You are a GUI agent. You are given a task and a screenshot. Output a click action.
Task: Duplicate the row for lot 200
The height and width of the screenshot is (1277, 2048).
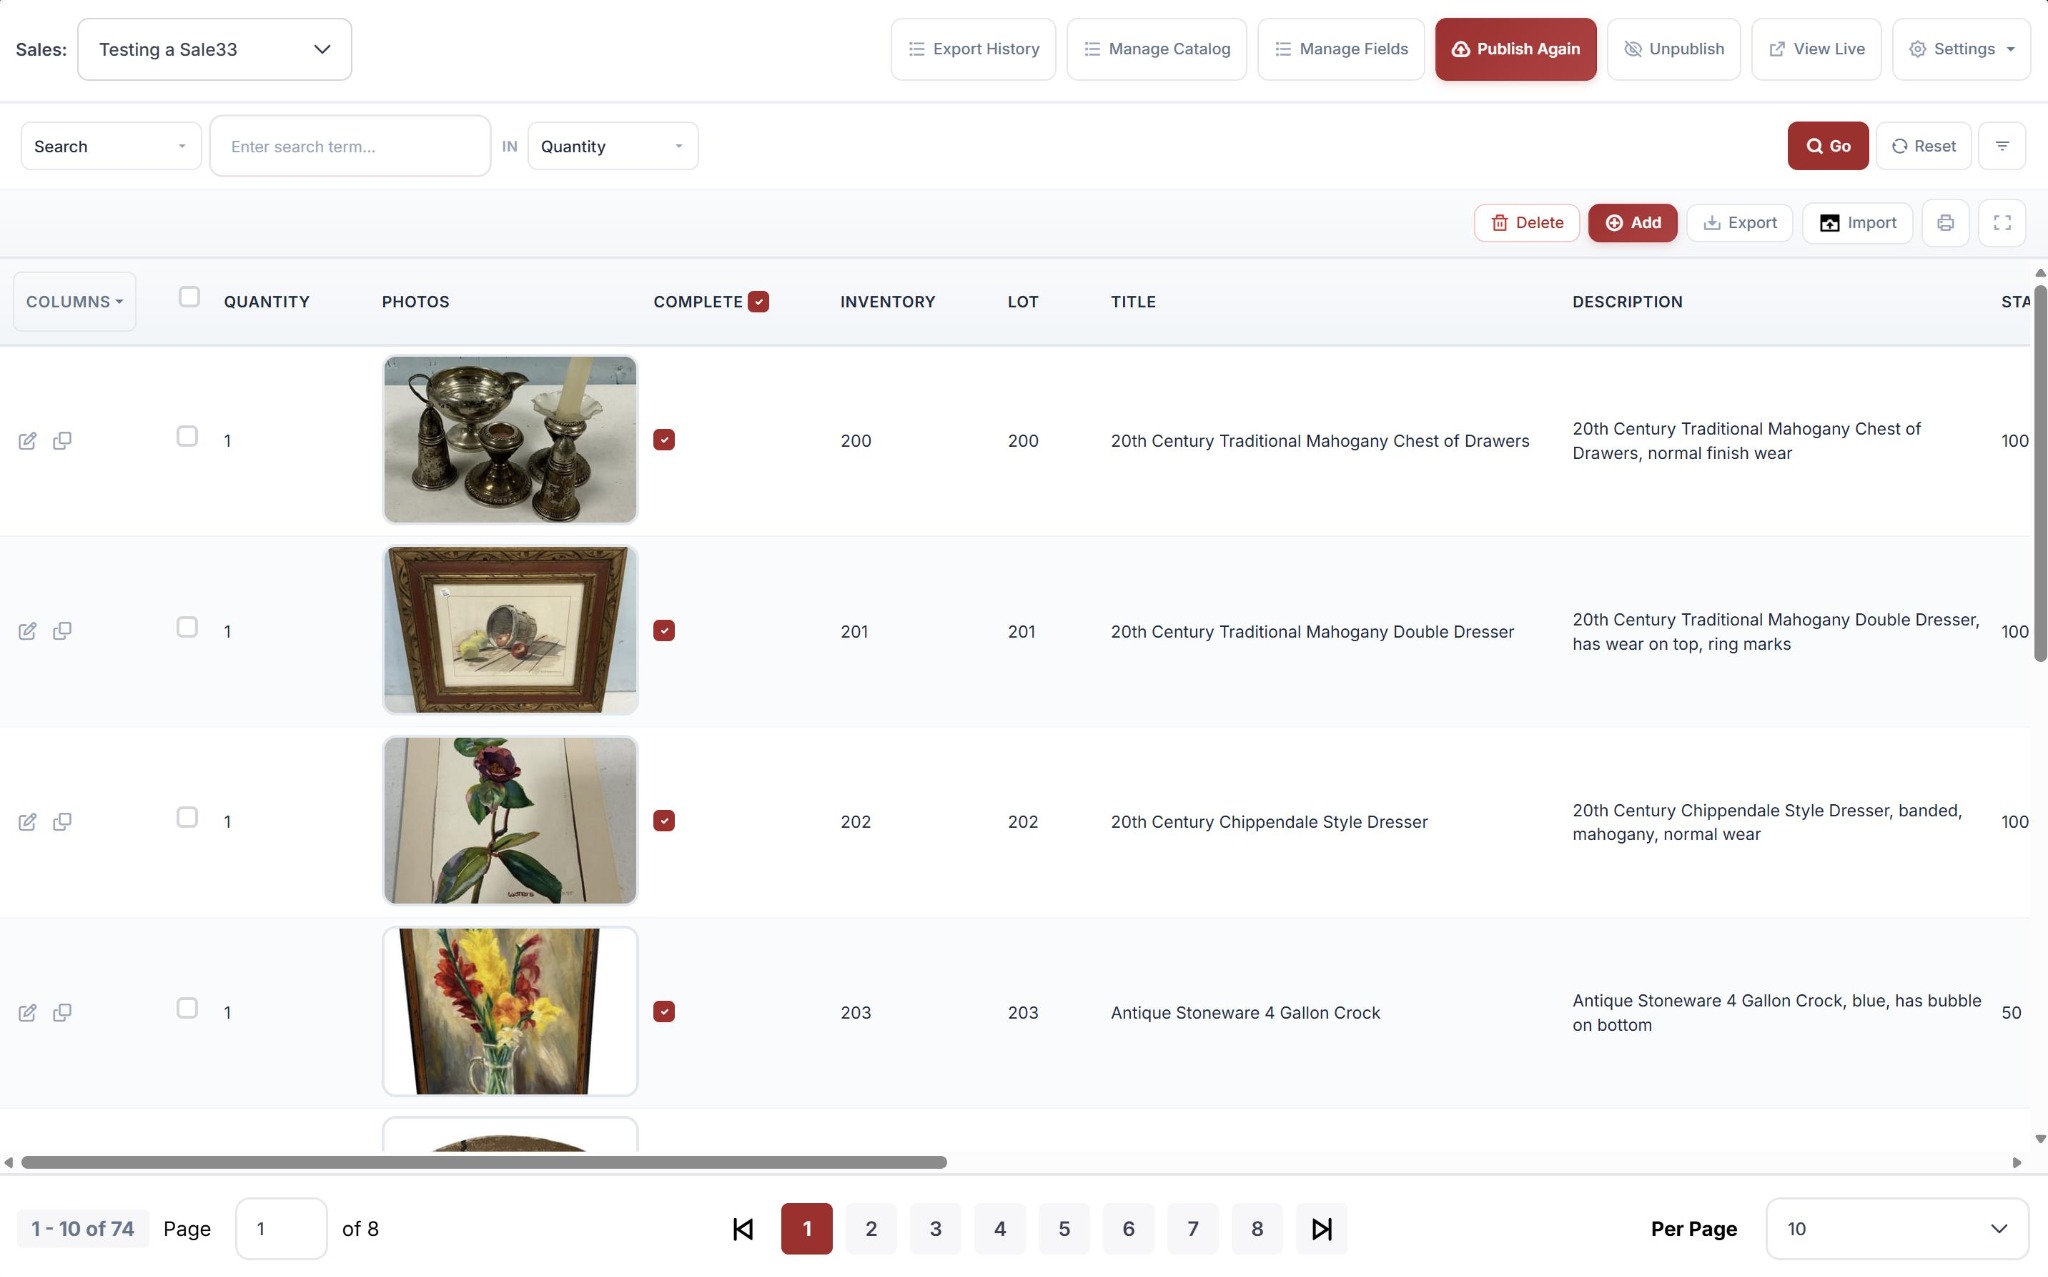pyautogui.click(x=62, y=441)
